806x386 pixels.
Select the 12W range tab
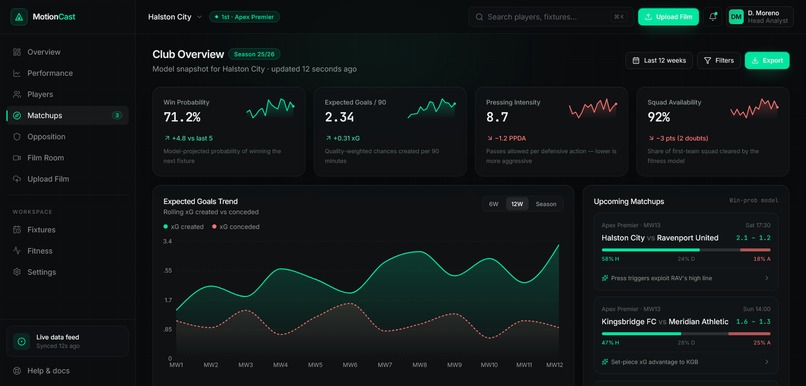tap(517, 204)
